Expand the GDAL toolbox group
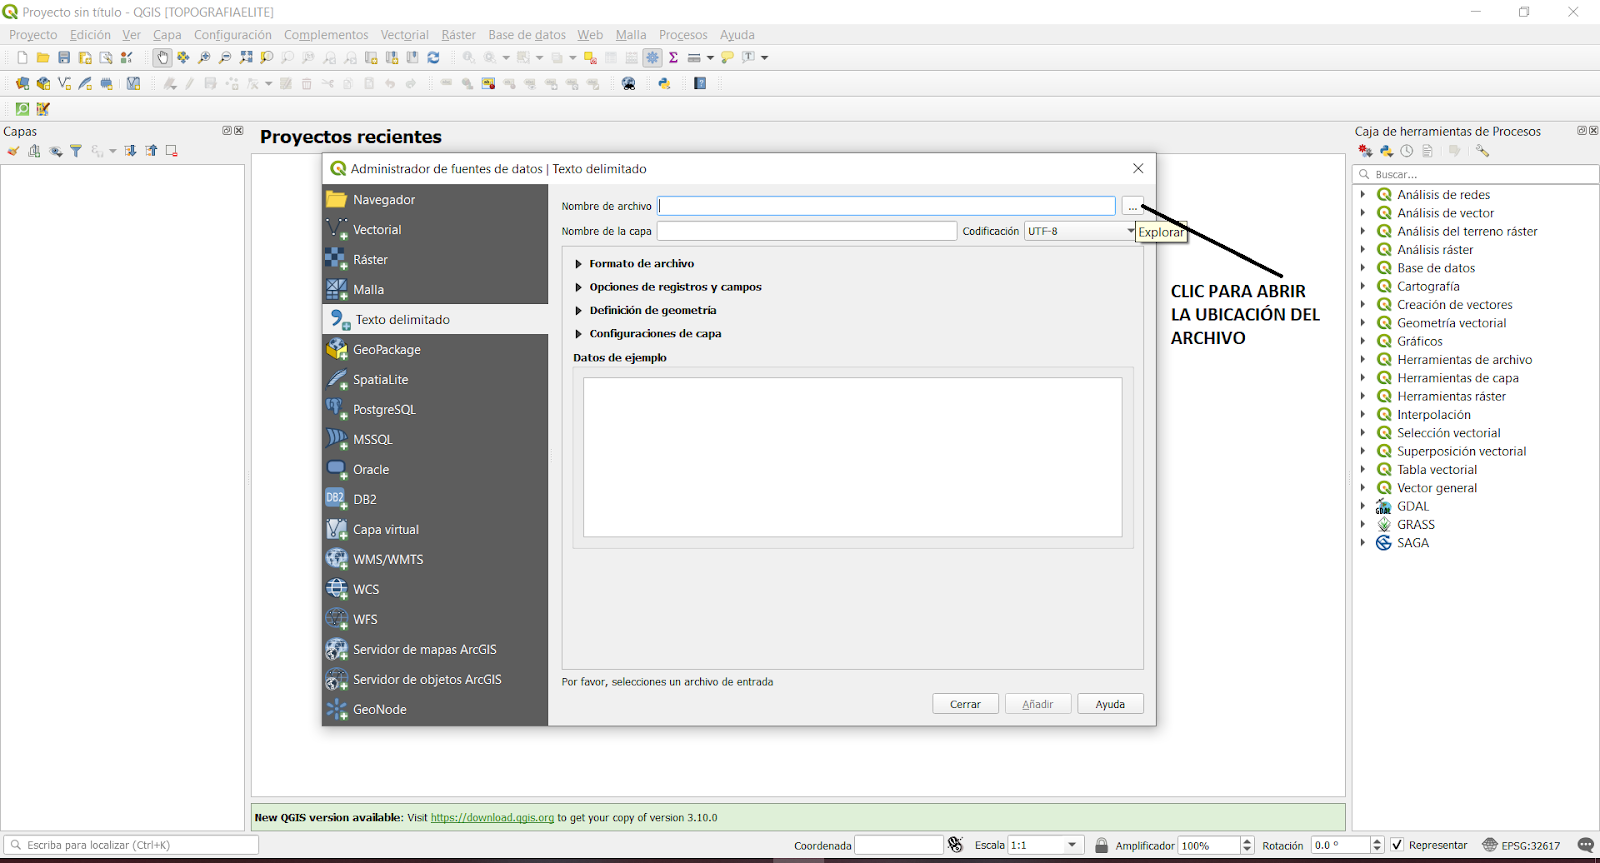The height and width of the screenshot is (863, 1600). 1362,506
